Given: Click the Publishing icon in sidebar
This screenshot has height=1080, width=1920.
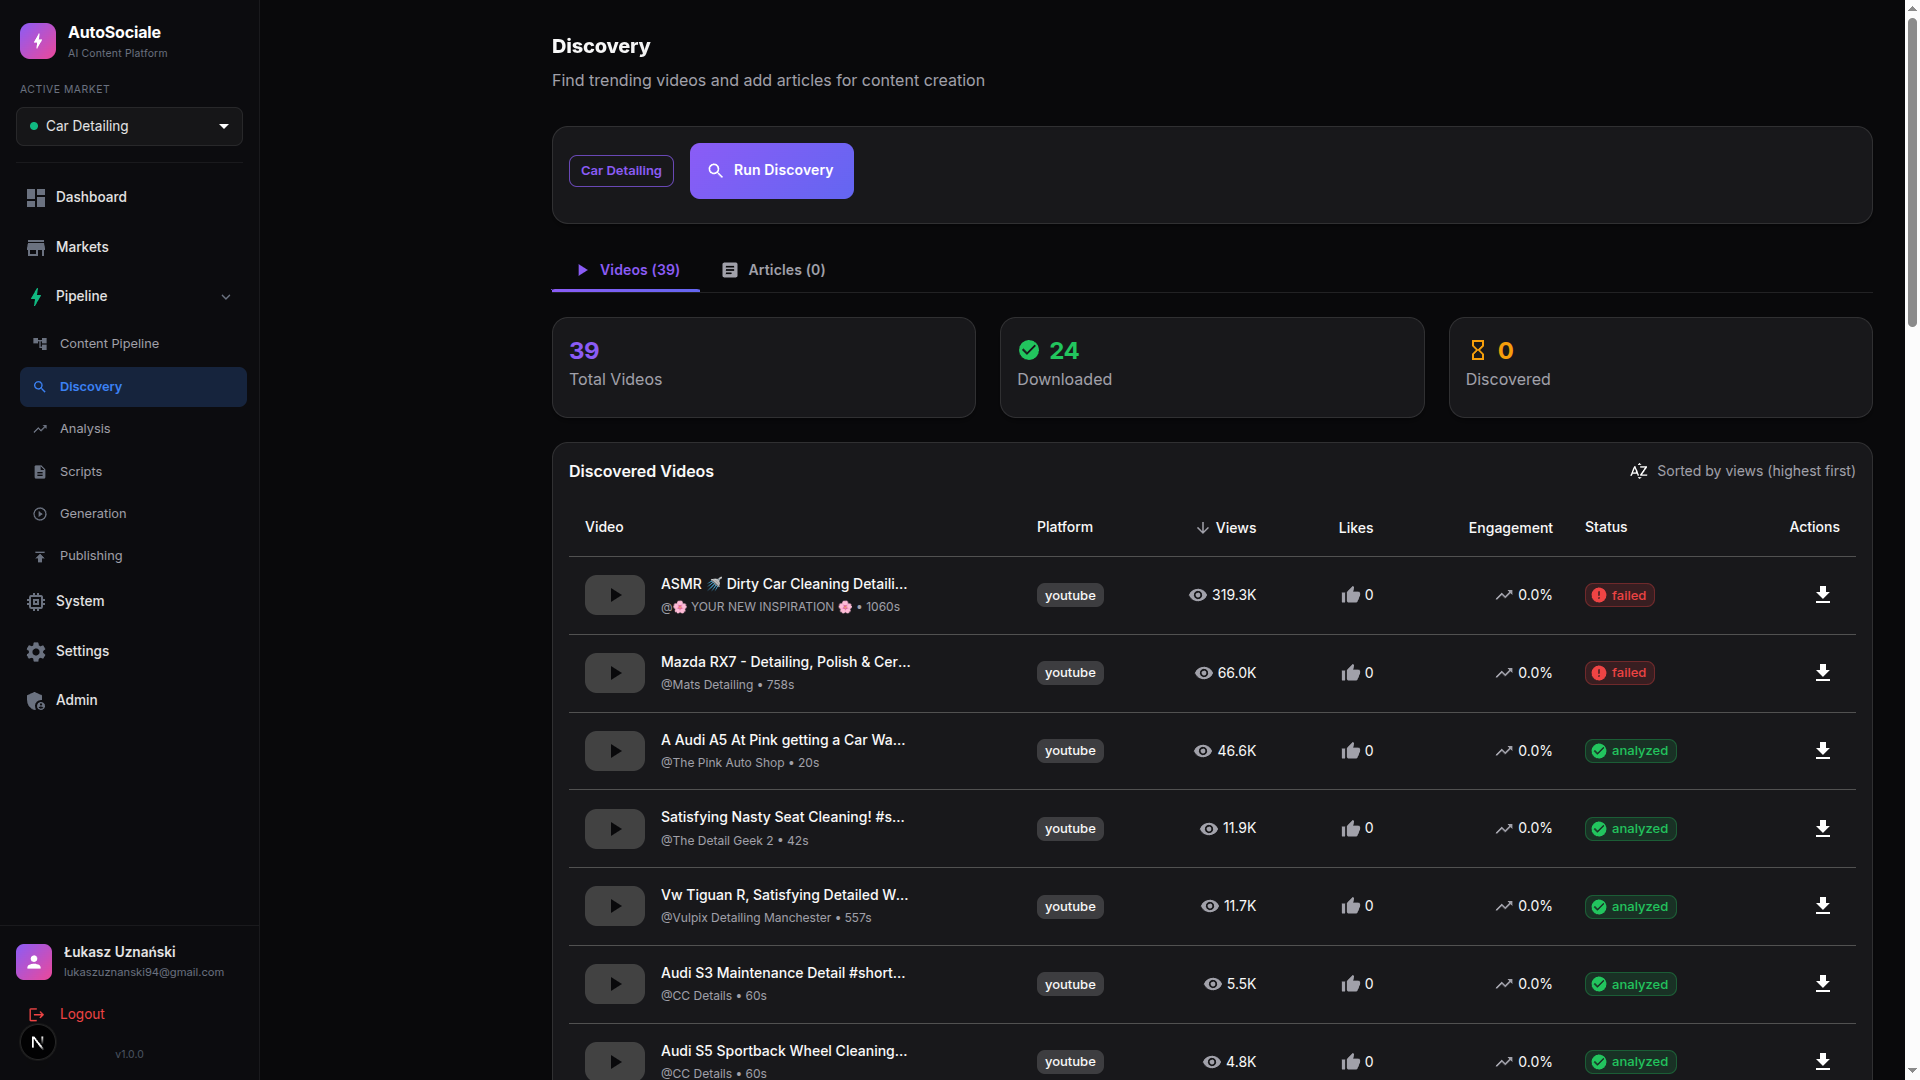Looking at the screenshot, I should pyautogui.click(x=40, y=556).
